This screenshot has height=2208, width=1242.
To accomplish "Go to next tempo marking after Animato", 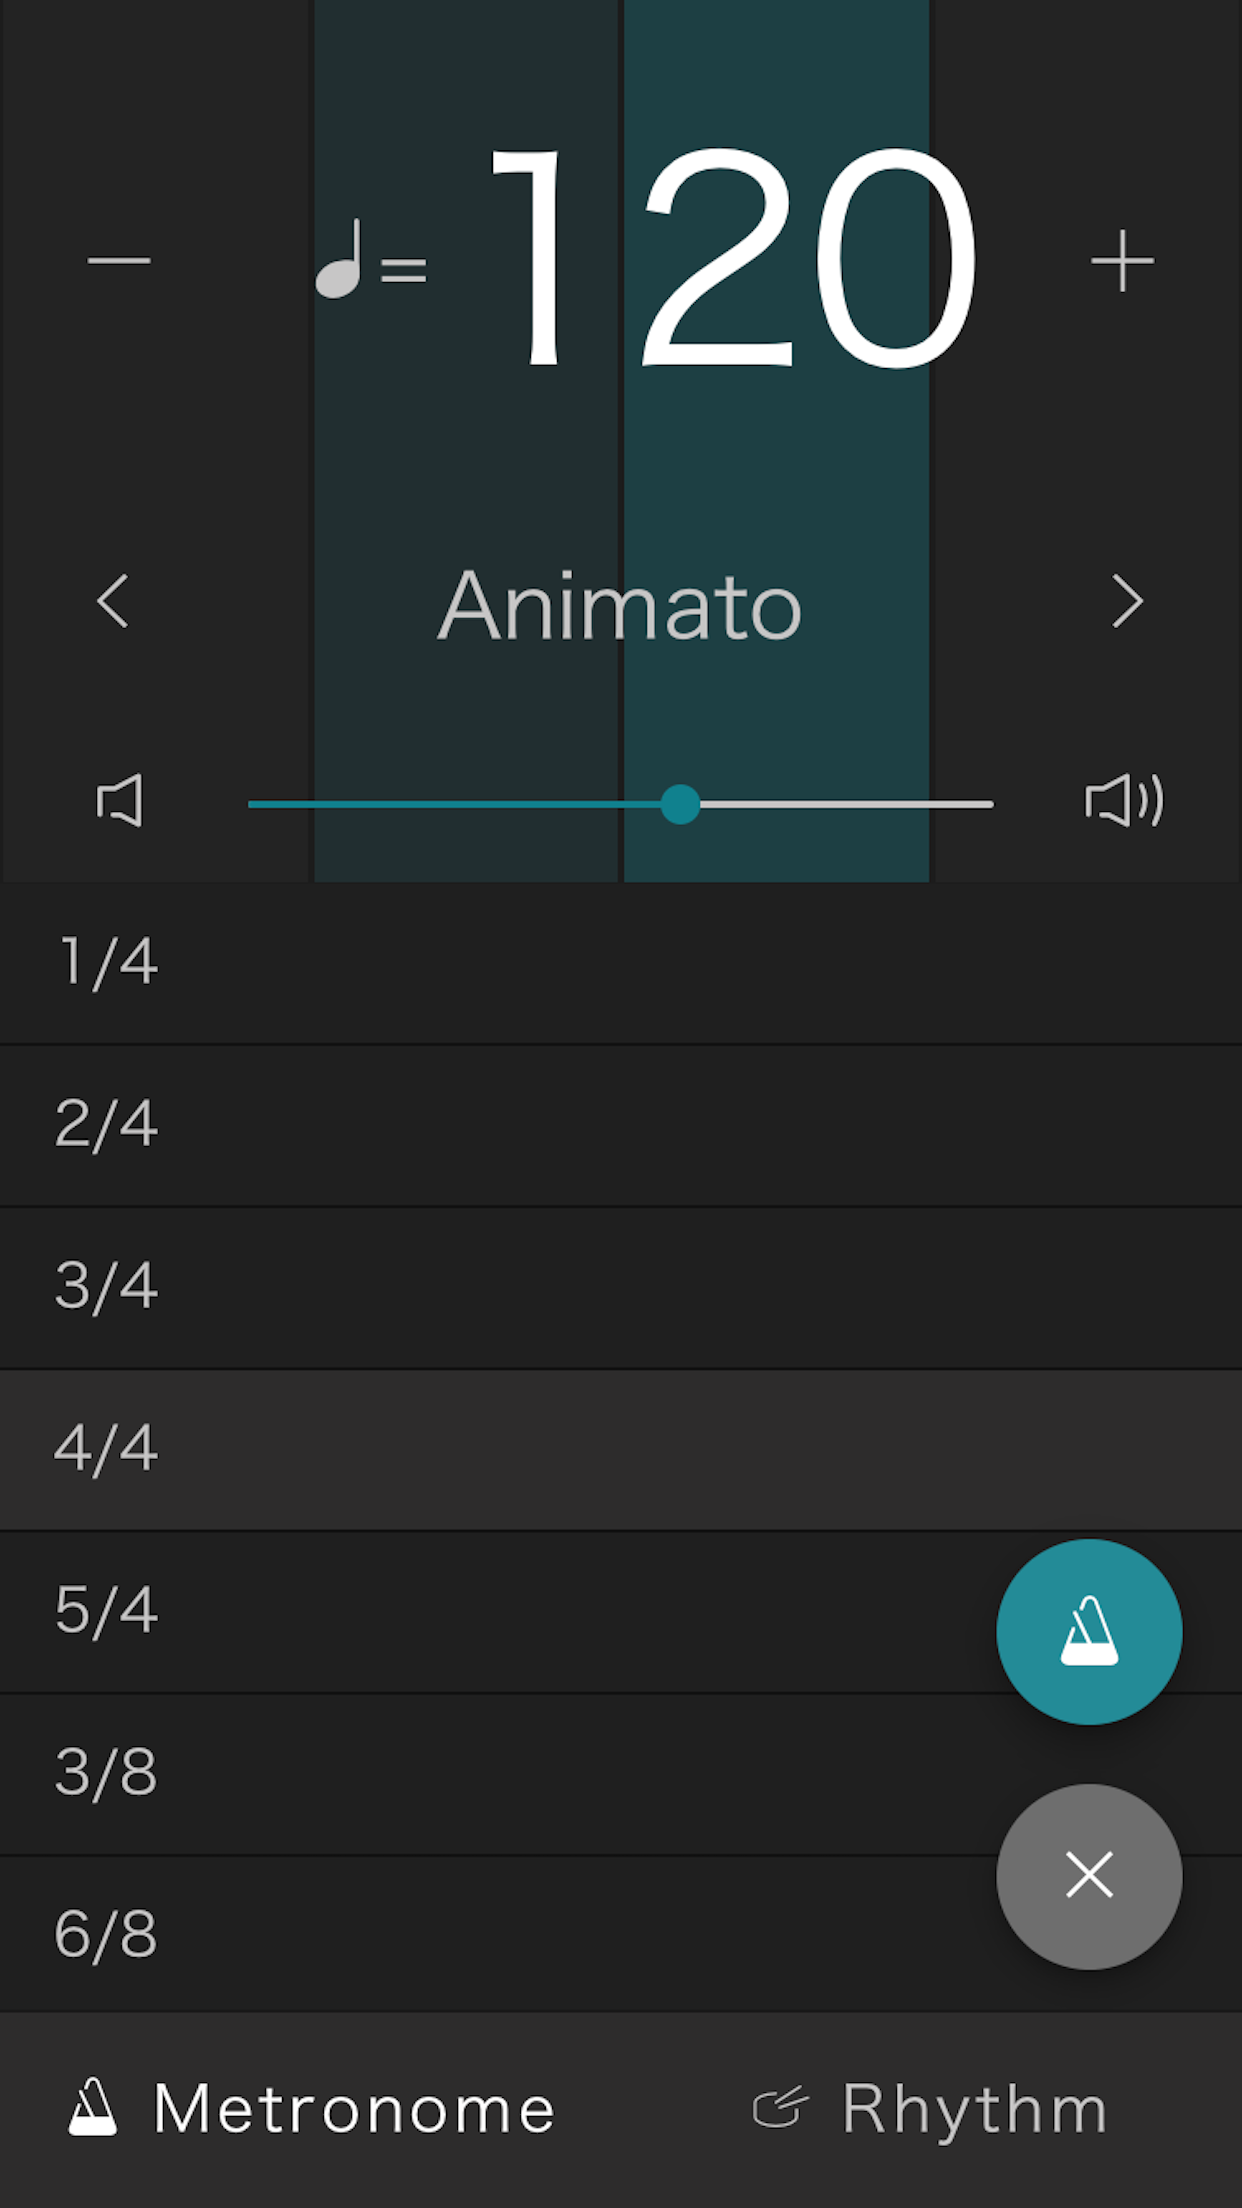I will coord(1127,601).
